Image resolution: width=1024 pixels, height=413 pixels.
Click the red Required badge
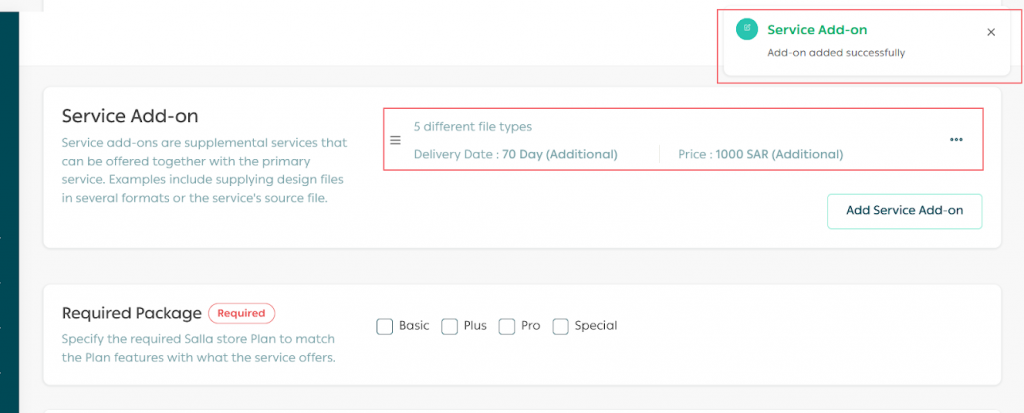point(241,313)
